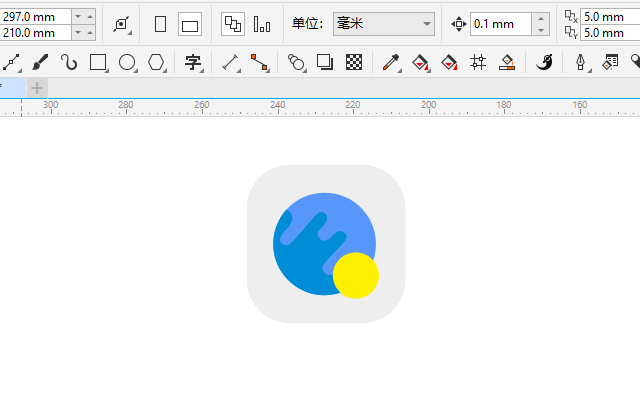Decrease the 297.0 mm page width
640x409 pixels.
(78, 16)
